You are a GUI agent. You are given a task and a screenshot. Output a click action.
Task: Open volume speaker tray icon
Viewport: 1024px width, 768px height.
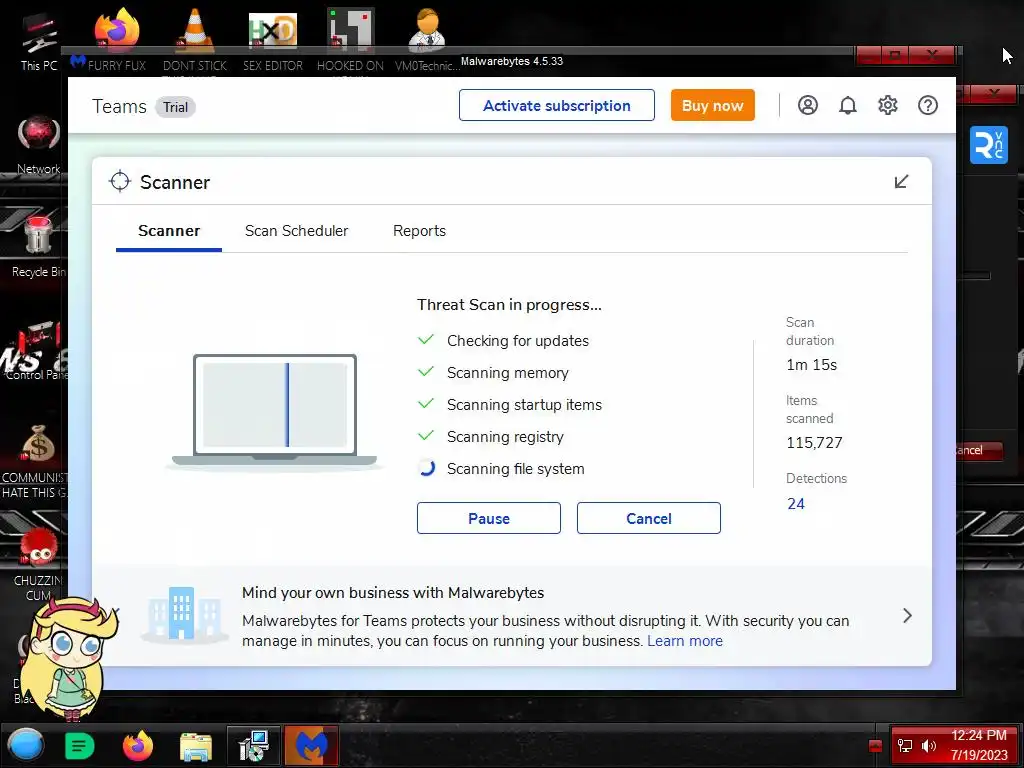pos(928,746)
